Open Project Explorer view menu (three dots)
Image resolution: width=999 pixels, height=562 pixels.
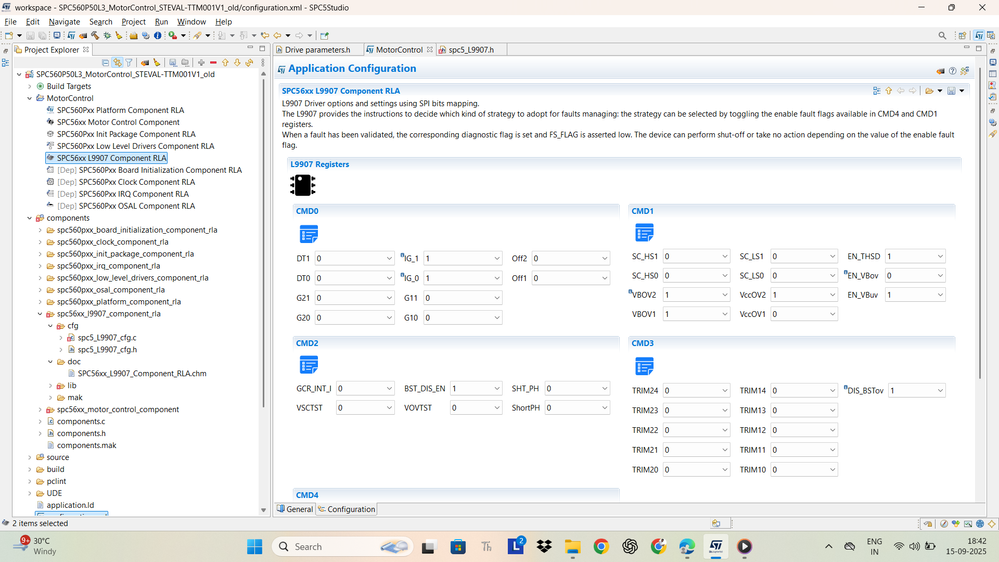(x=262, y=62)
